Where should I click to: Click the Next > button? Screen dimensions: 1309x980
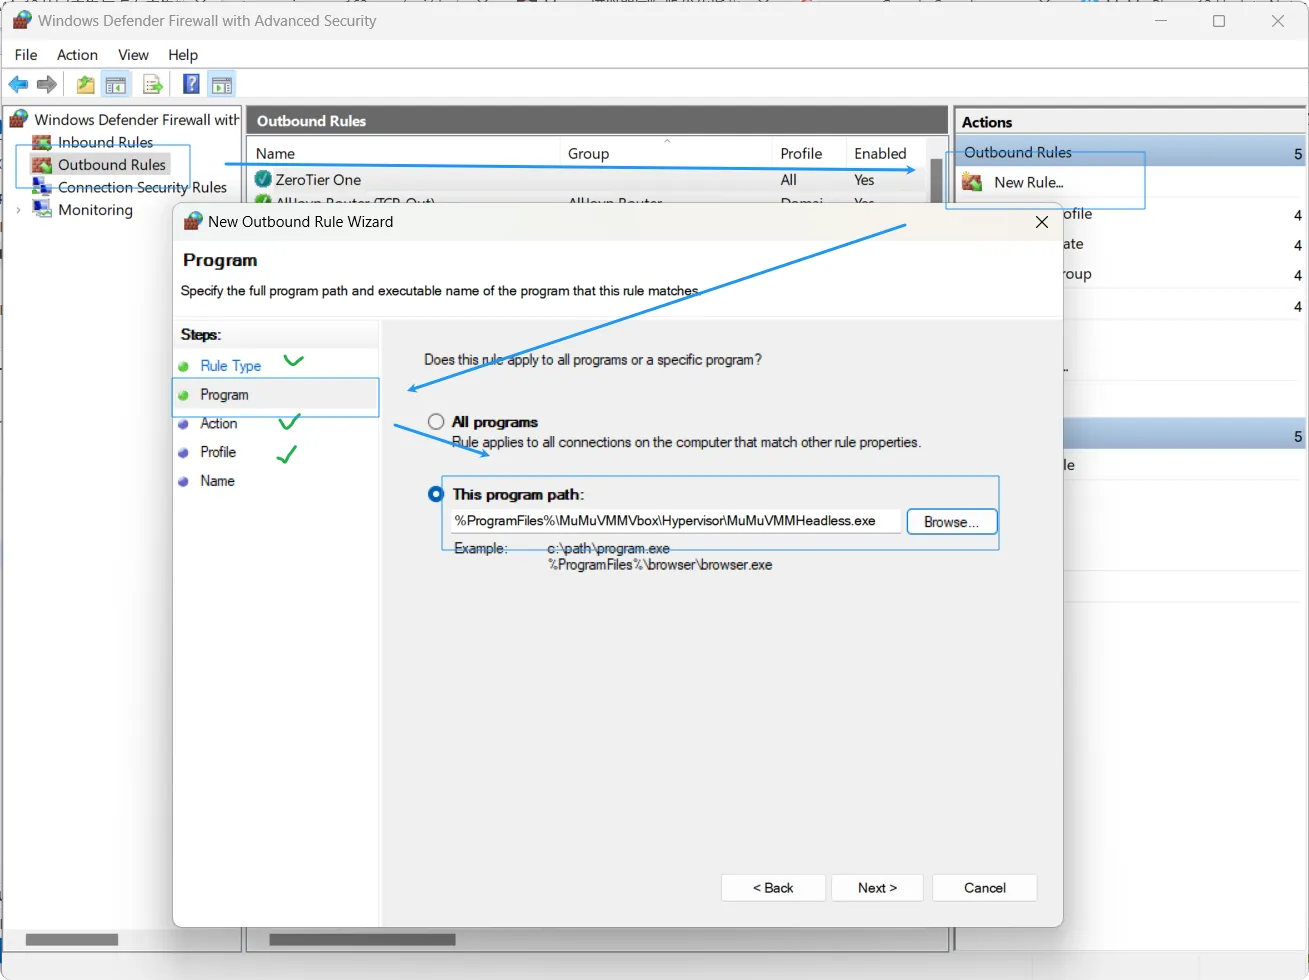click(877, 888)
